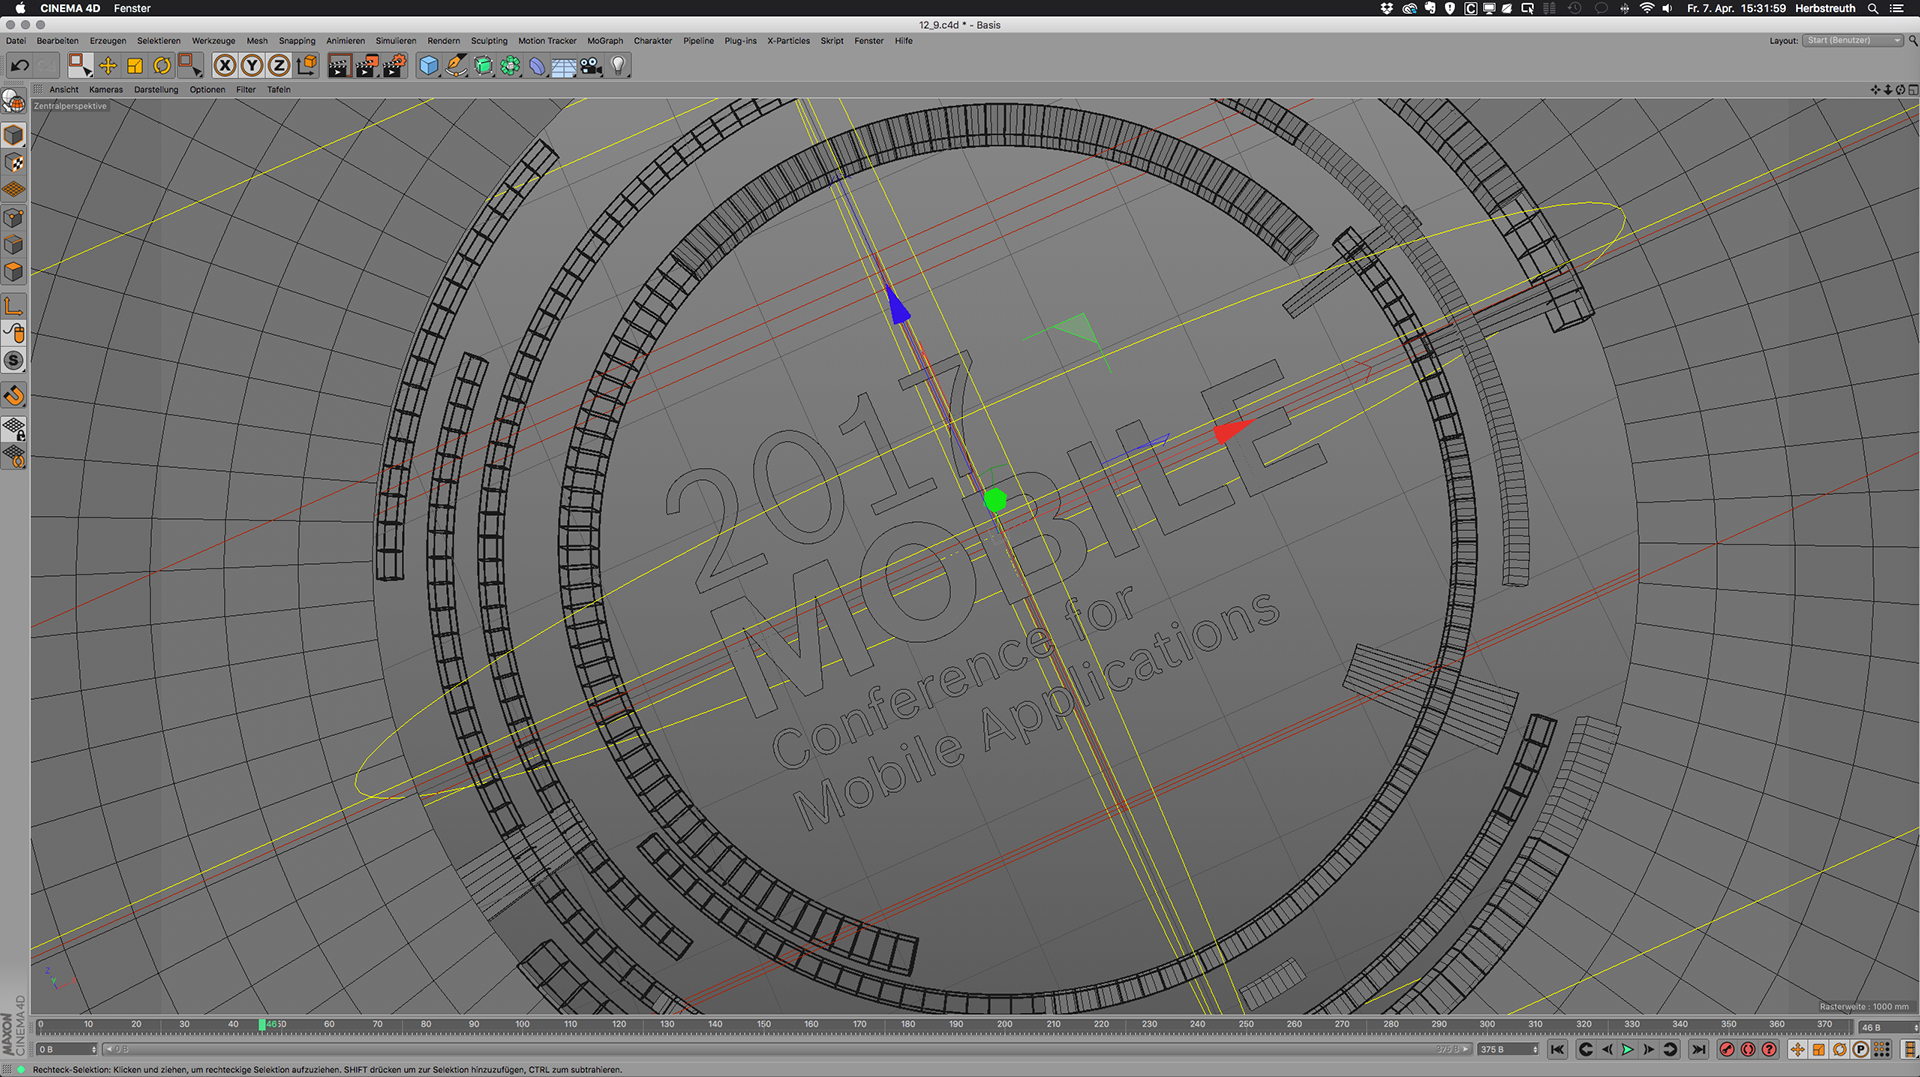Viewport: 1920px width, 1077px height.
Task: Toggle Y axis lock
Action: pyautogui.click(x=252, y=66)
